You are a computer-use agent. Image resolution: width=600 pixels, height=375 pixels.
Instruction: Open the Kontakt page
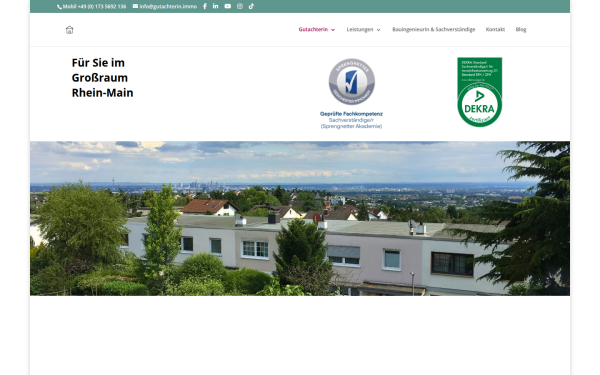[x=495, y=29]
